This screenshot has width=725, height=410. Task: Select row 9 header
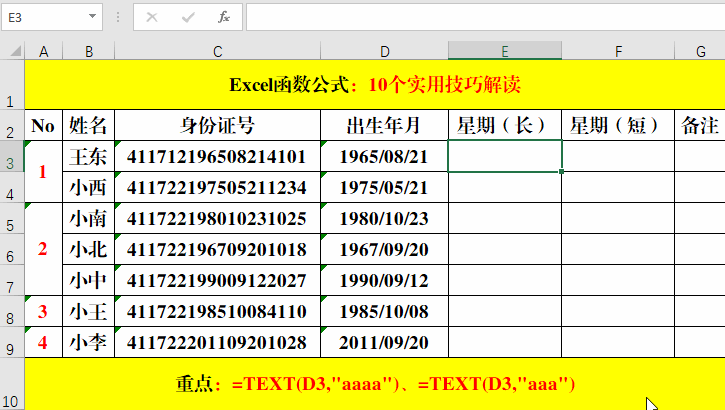tap(12, 342)
